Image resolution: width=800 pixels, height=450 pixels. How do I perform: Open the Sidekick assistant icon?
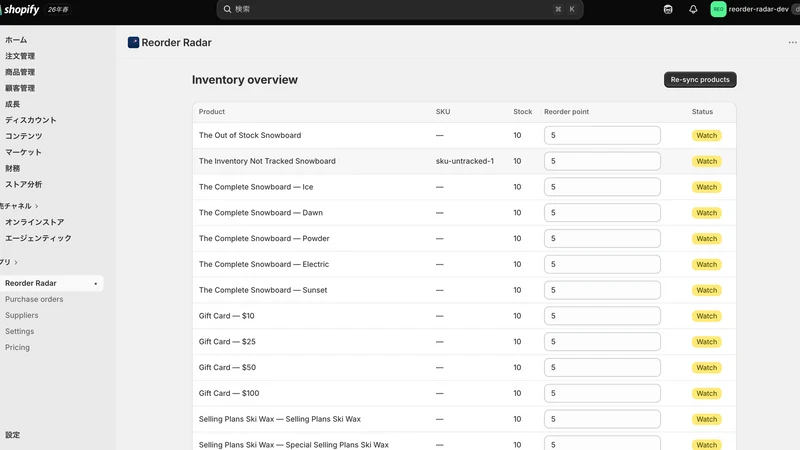pyautogui.click(x=668, y=9)
